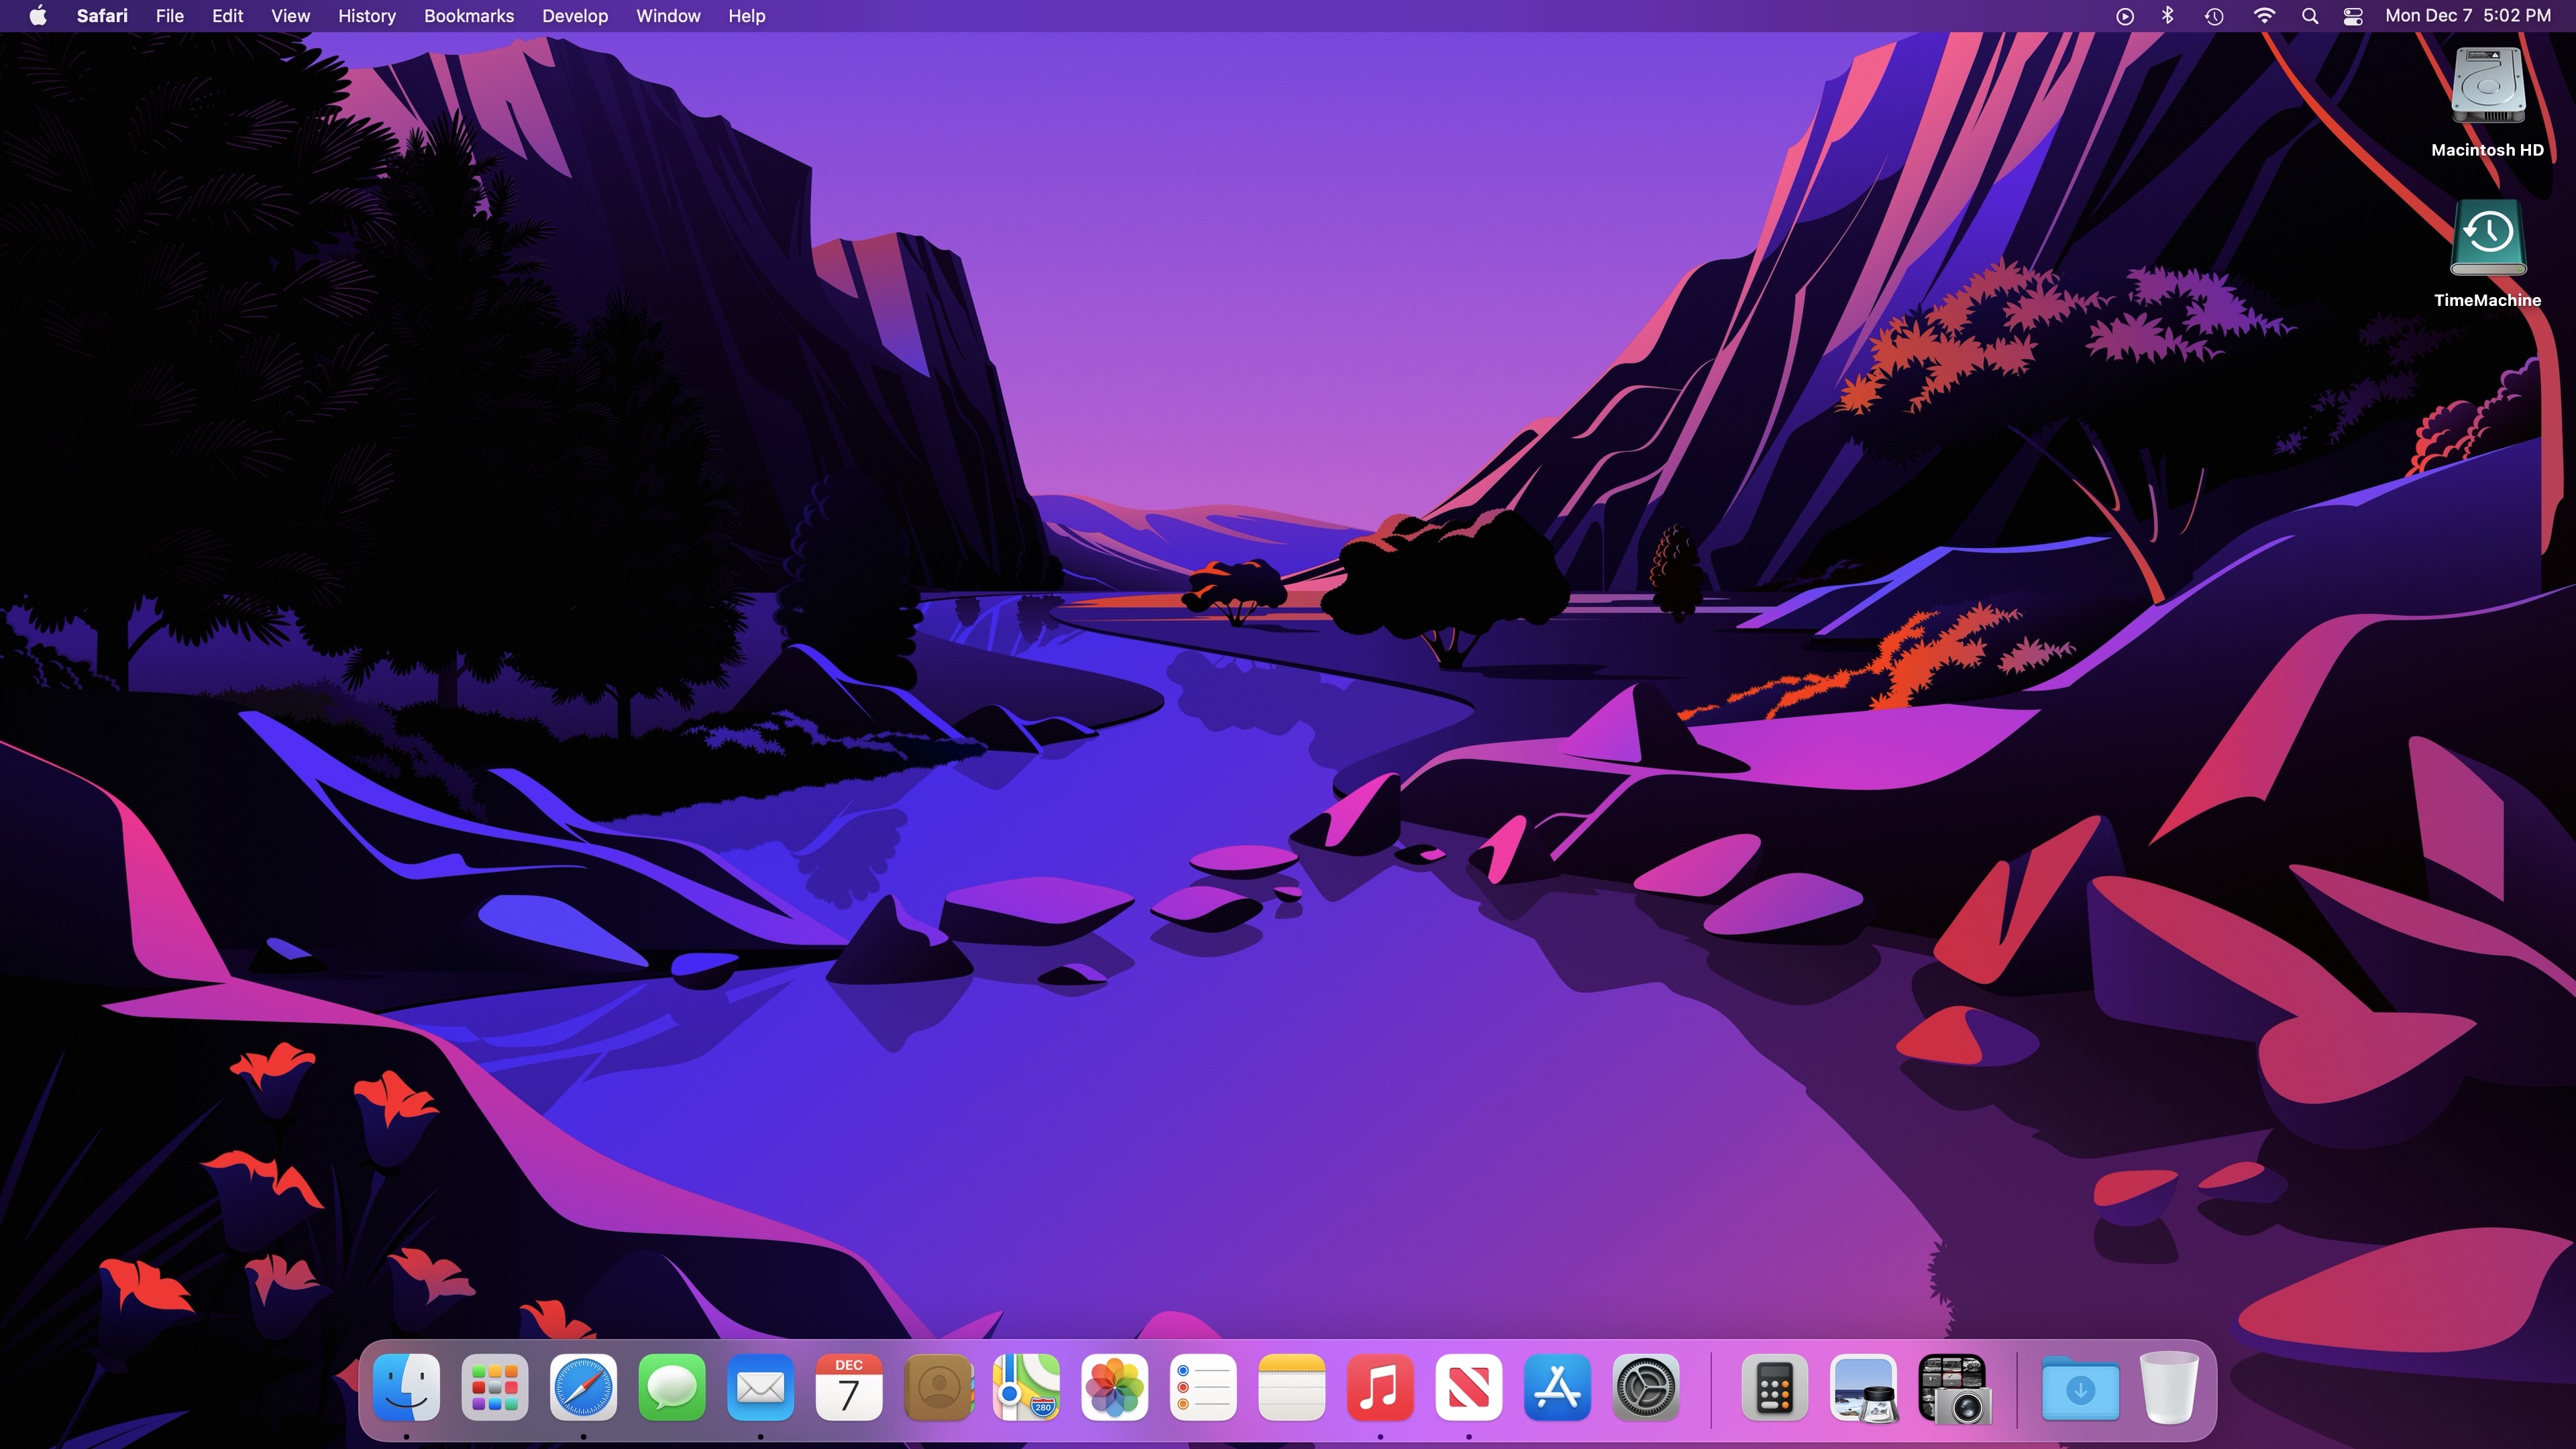The image size is (2576, 1449).
Task: Open System Preferences gear icon
Action: point(1646,1388)
